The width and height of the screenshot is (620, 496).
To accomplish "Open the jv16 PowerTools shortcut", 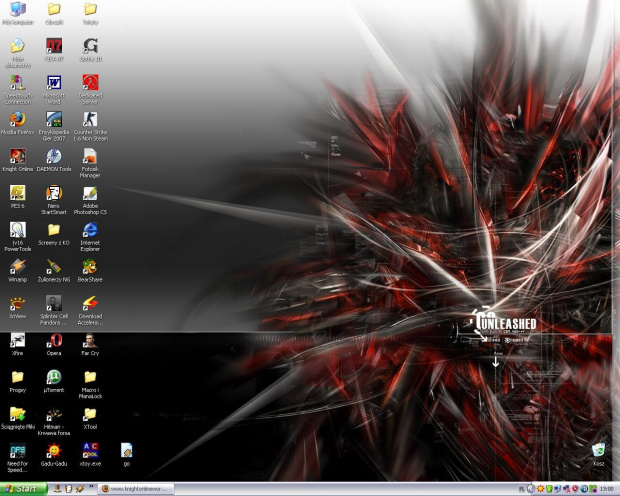I will (18, 237).
